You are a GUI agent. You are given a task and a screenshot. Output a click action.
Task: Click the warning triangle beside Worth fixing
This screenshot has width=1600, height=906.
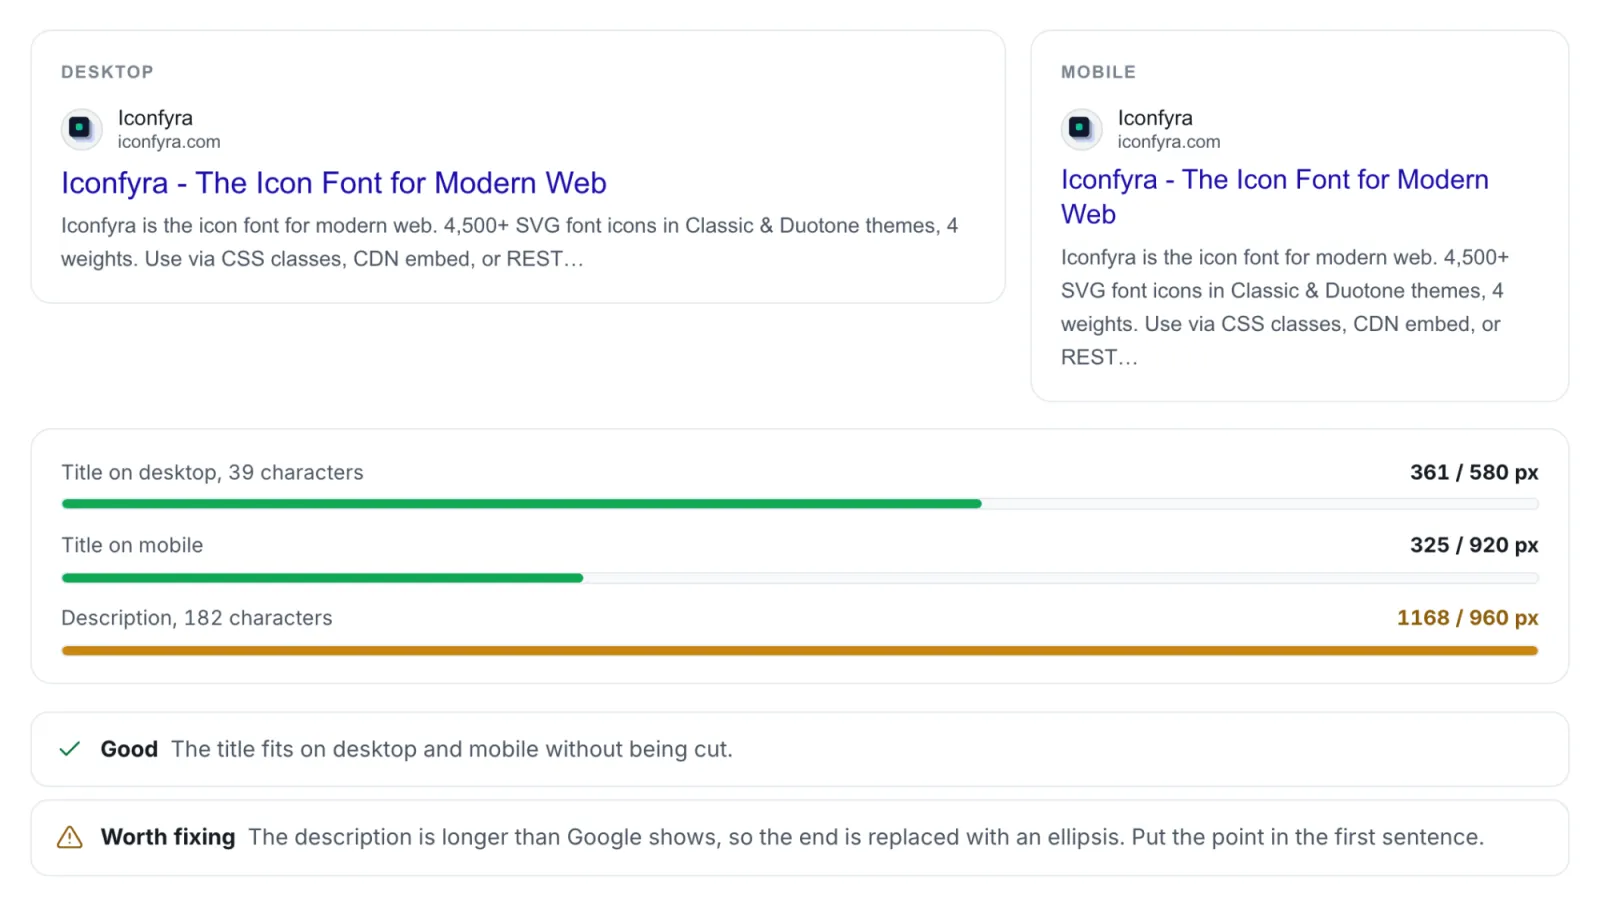pos(70,837)
